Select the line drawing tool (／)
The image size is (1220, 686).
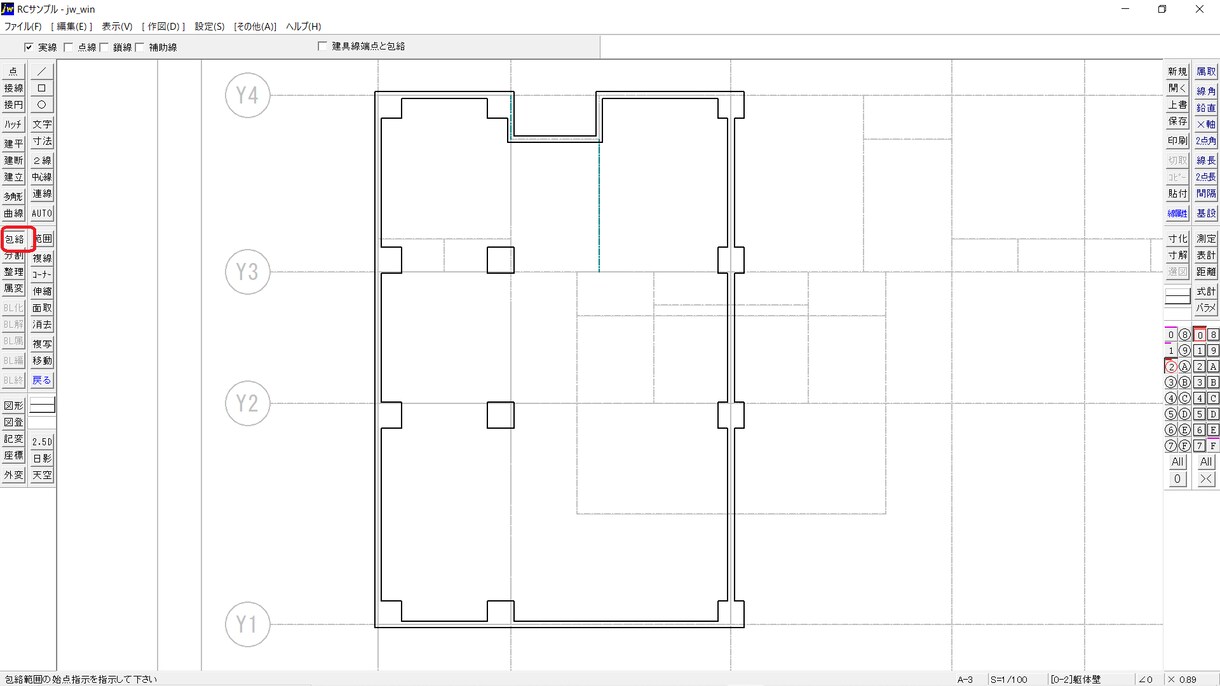coord(42,72)
